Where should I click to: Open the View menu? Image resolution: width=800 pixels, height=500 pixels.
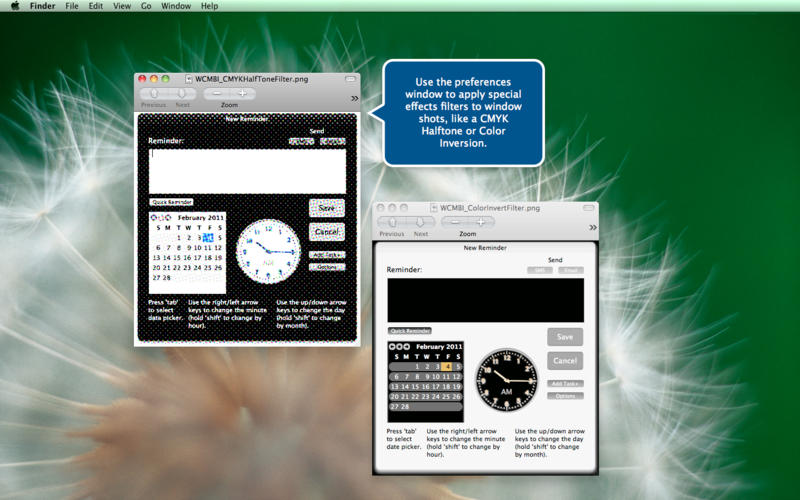click(122, 6)
